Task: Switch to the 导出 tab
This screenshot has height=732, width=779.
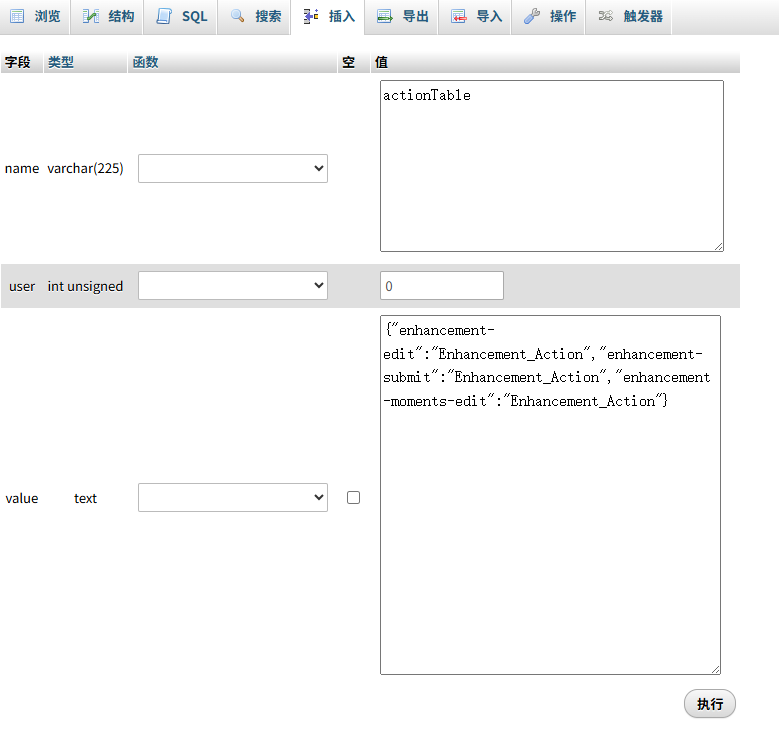Action: point(415,17)
